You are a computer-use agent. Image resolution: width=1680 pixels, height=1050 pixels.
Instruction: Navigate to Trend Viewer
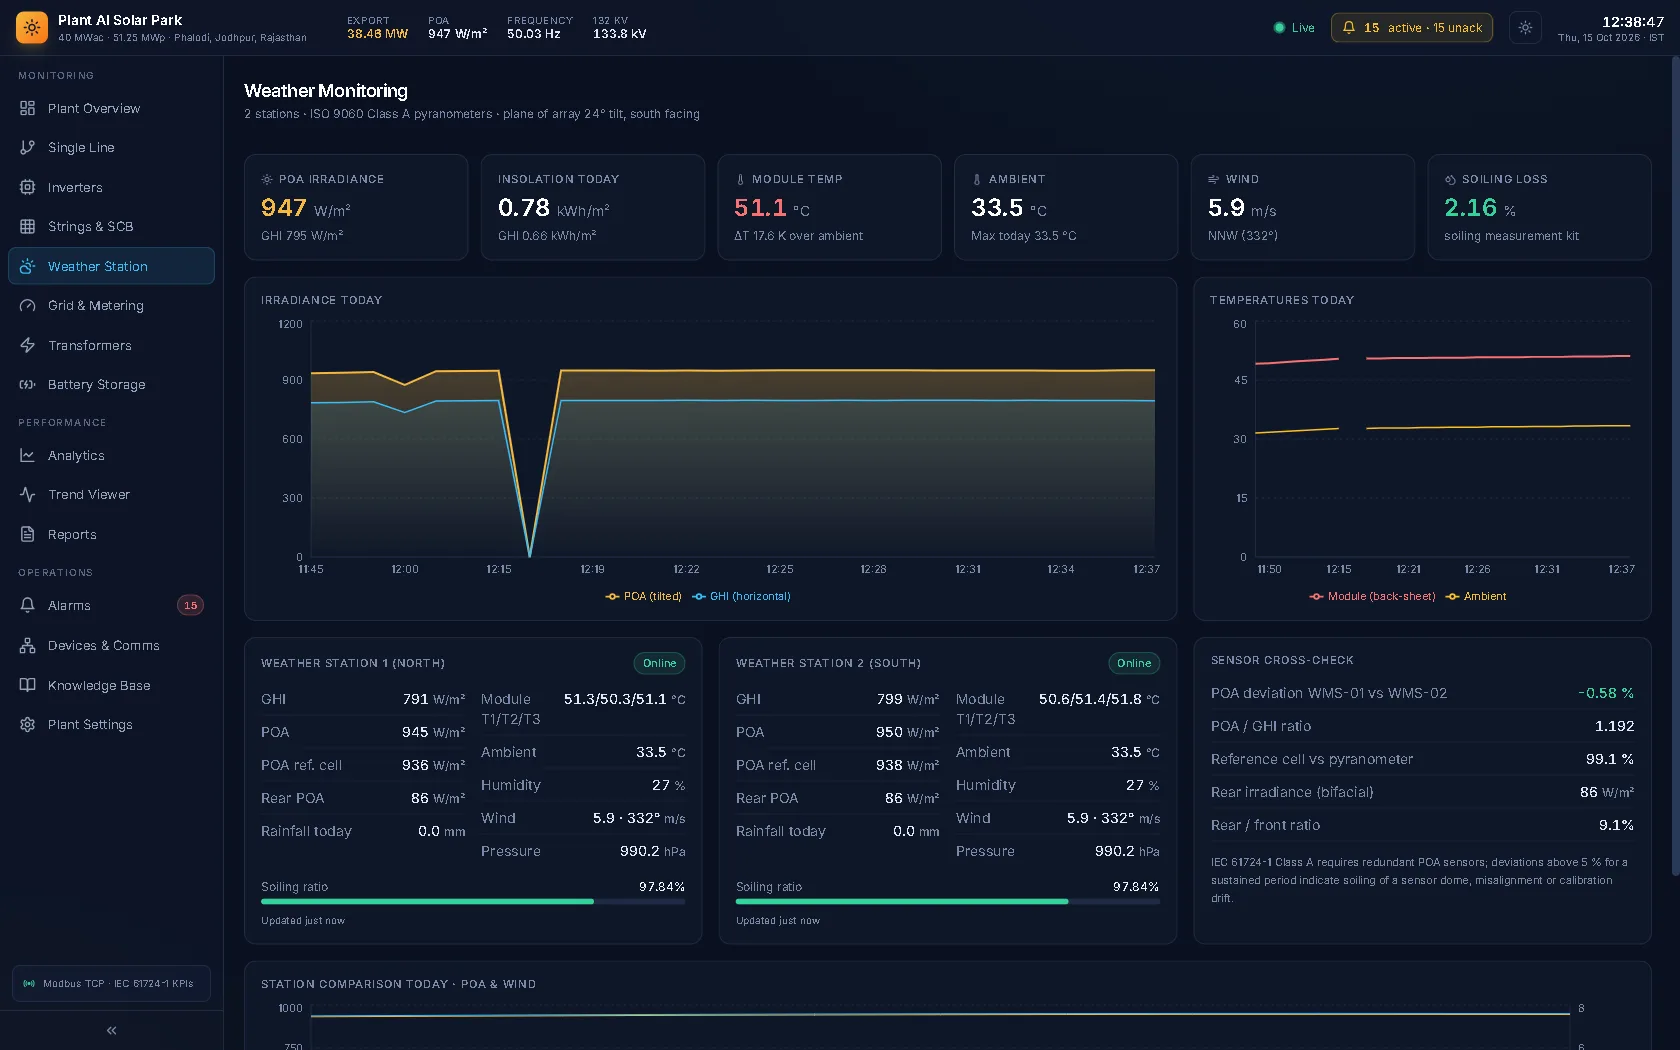click(111, 495)
